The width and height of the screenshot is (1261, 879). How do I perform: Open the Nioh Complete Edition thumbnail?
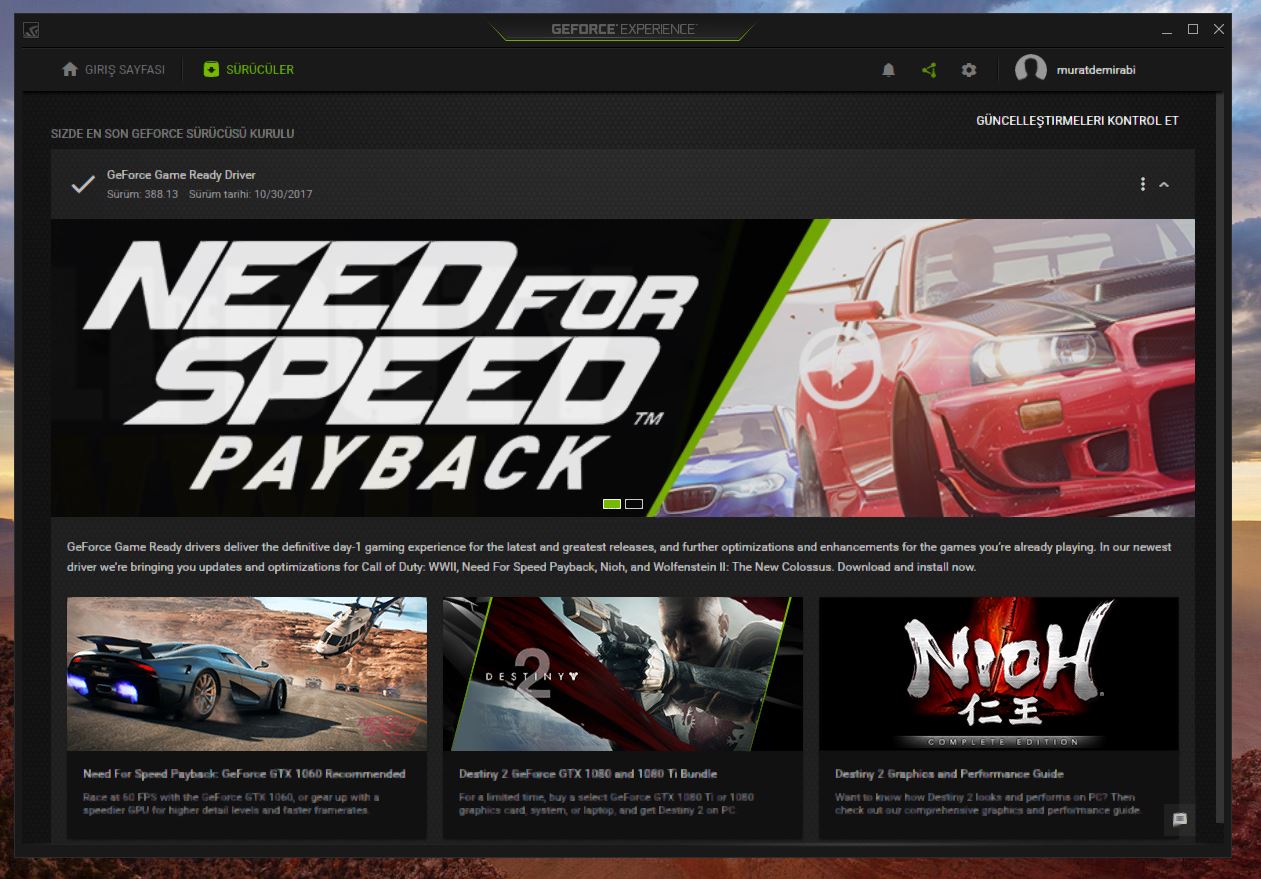click(999, 674)
